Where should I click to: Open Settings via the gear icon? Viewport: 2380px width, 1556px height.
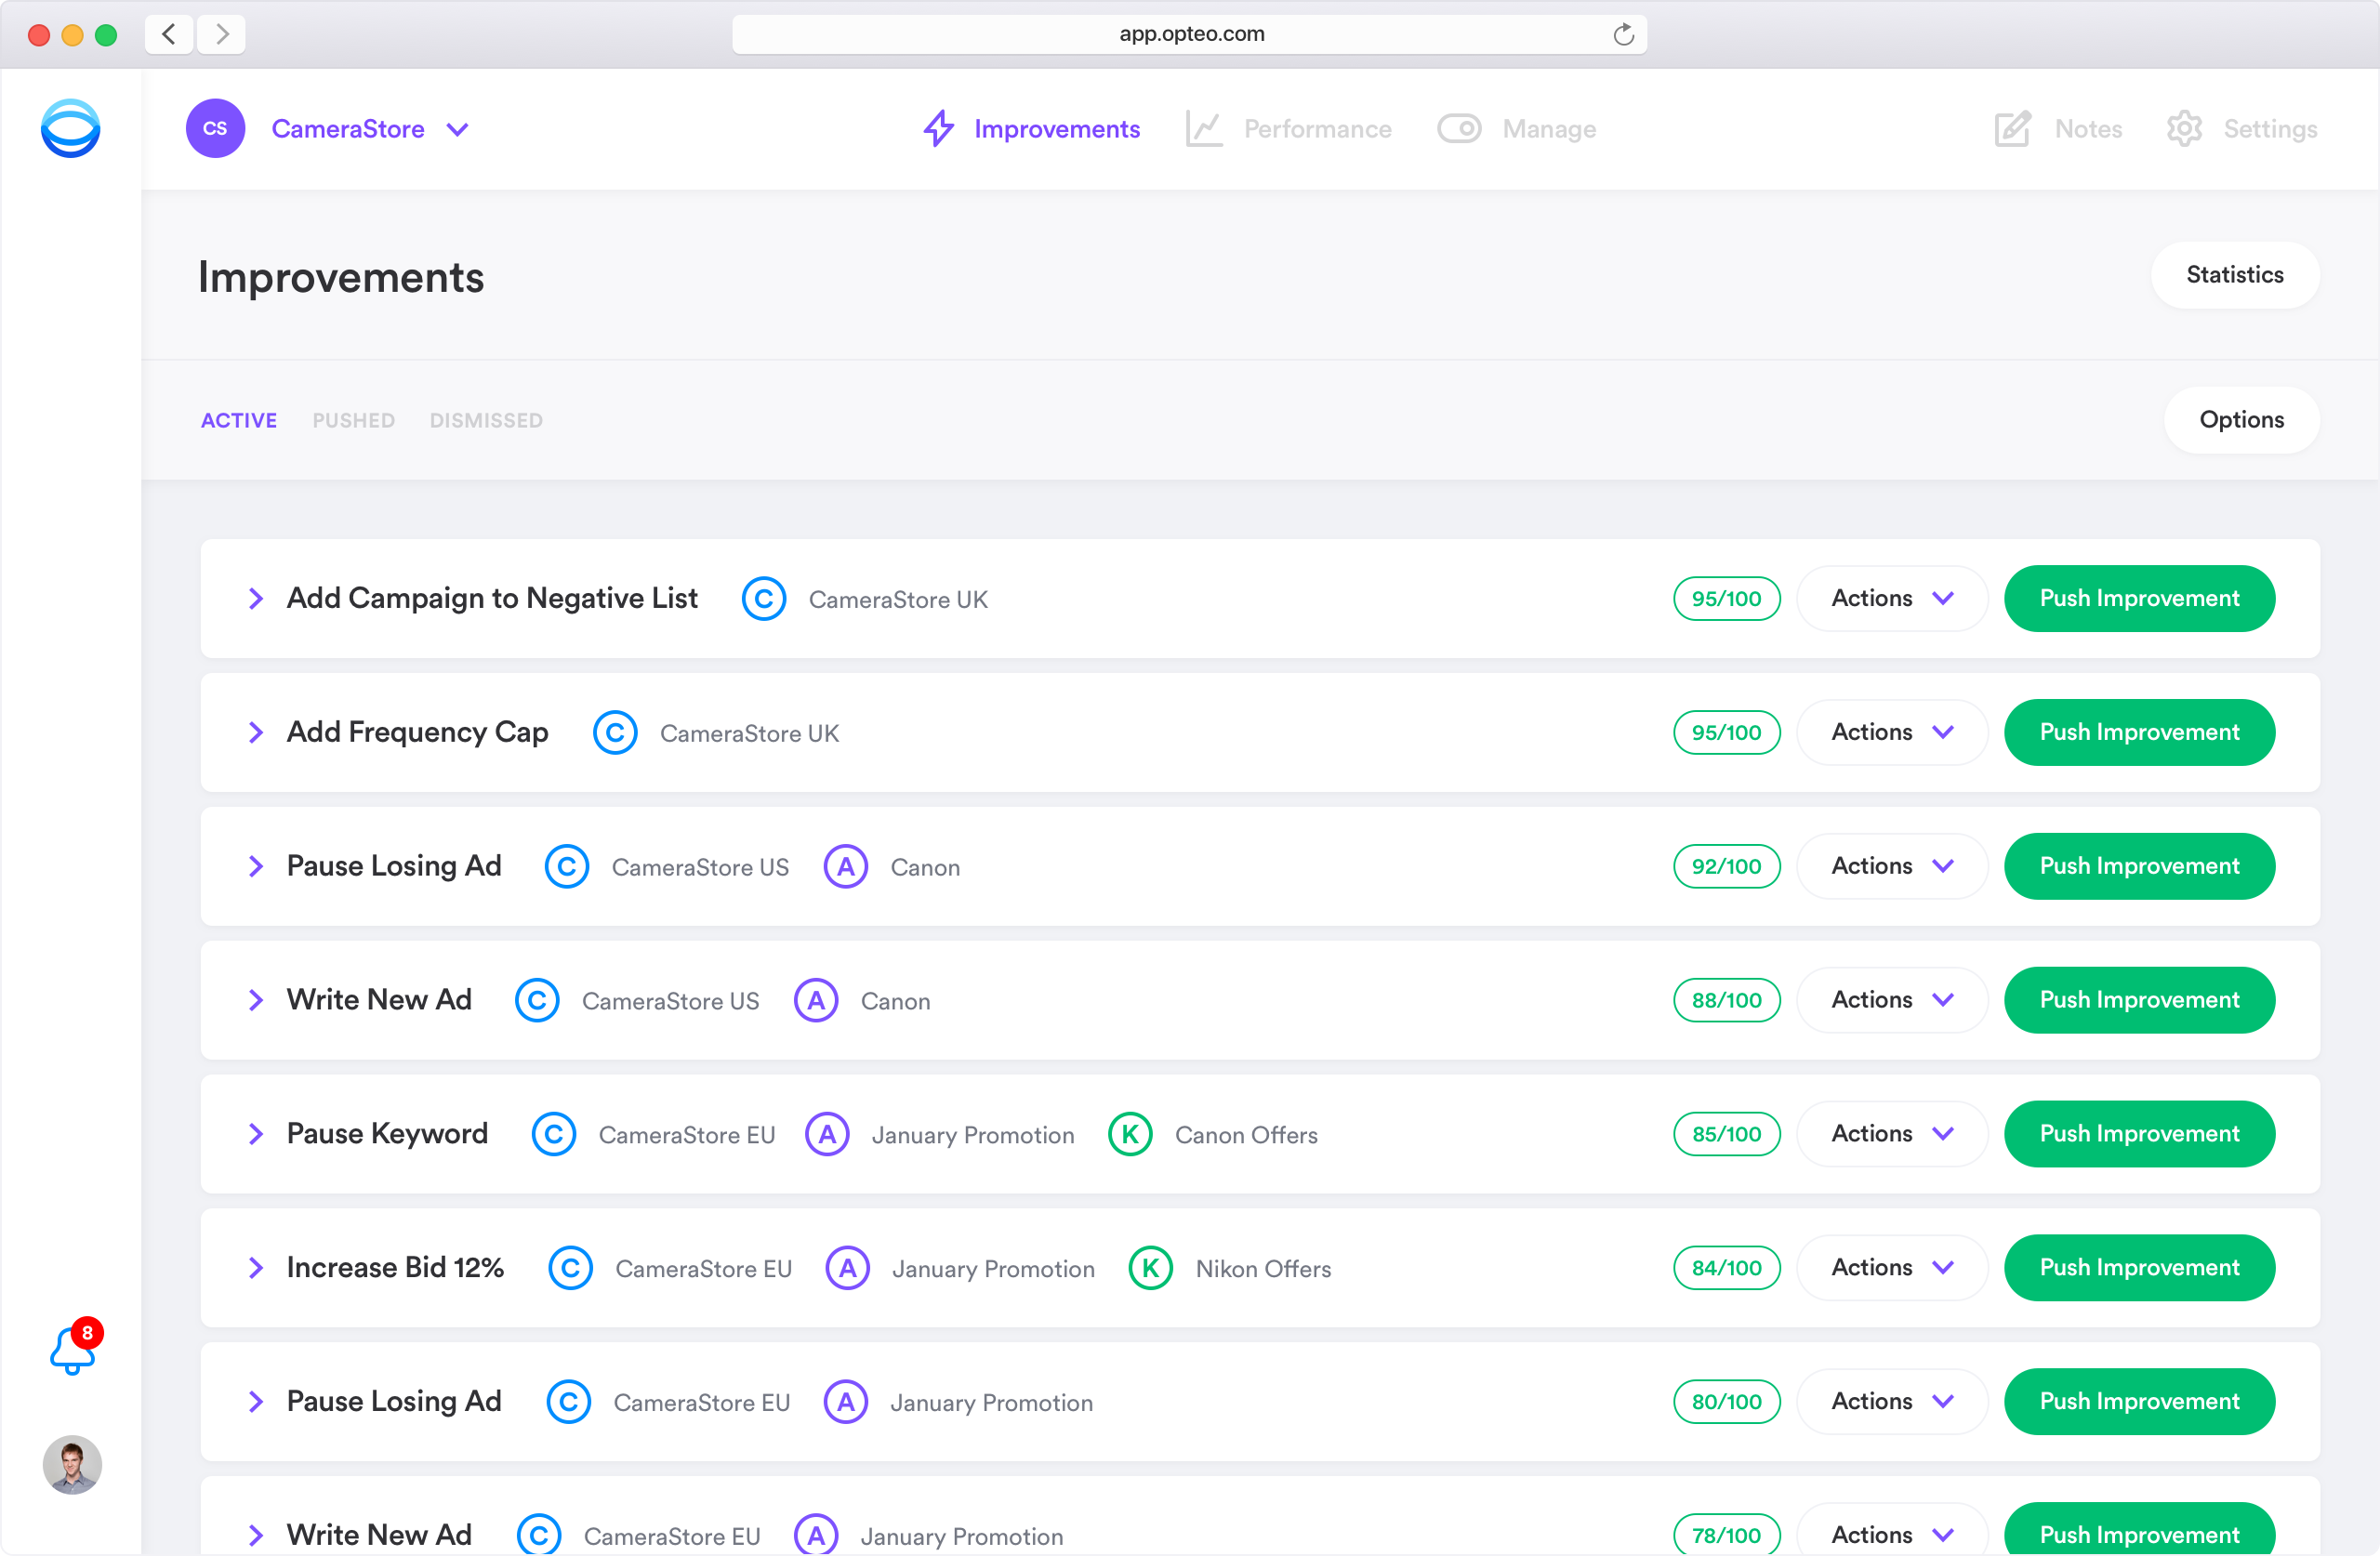pos(2184,129)
